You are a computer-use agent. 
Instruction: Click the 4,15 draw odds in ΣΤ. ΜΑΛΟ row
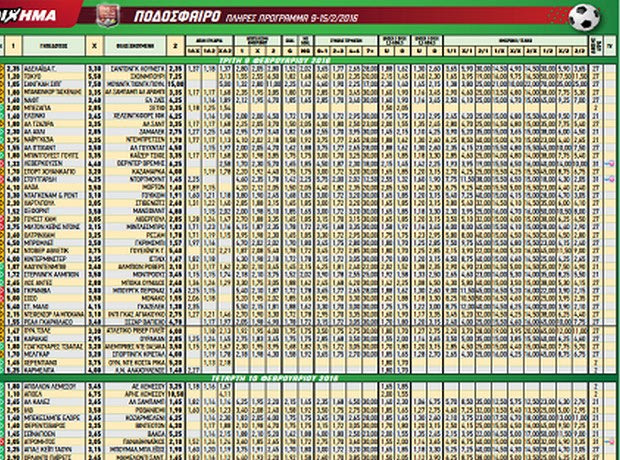[95, 306]
